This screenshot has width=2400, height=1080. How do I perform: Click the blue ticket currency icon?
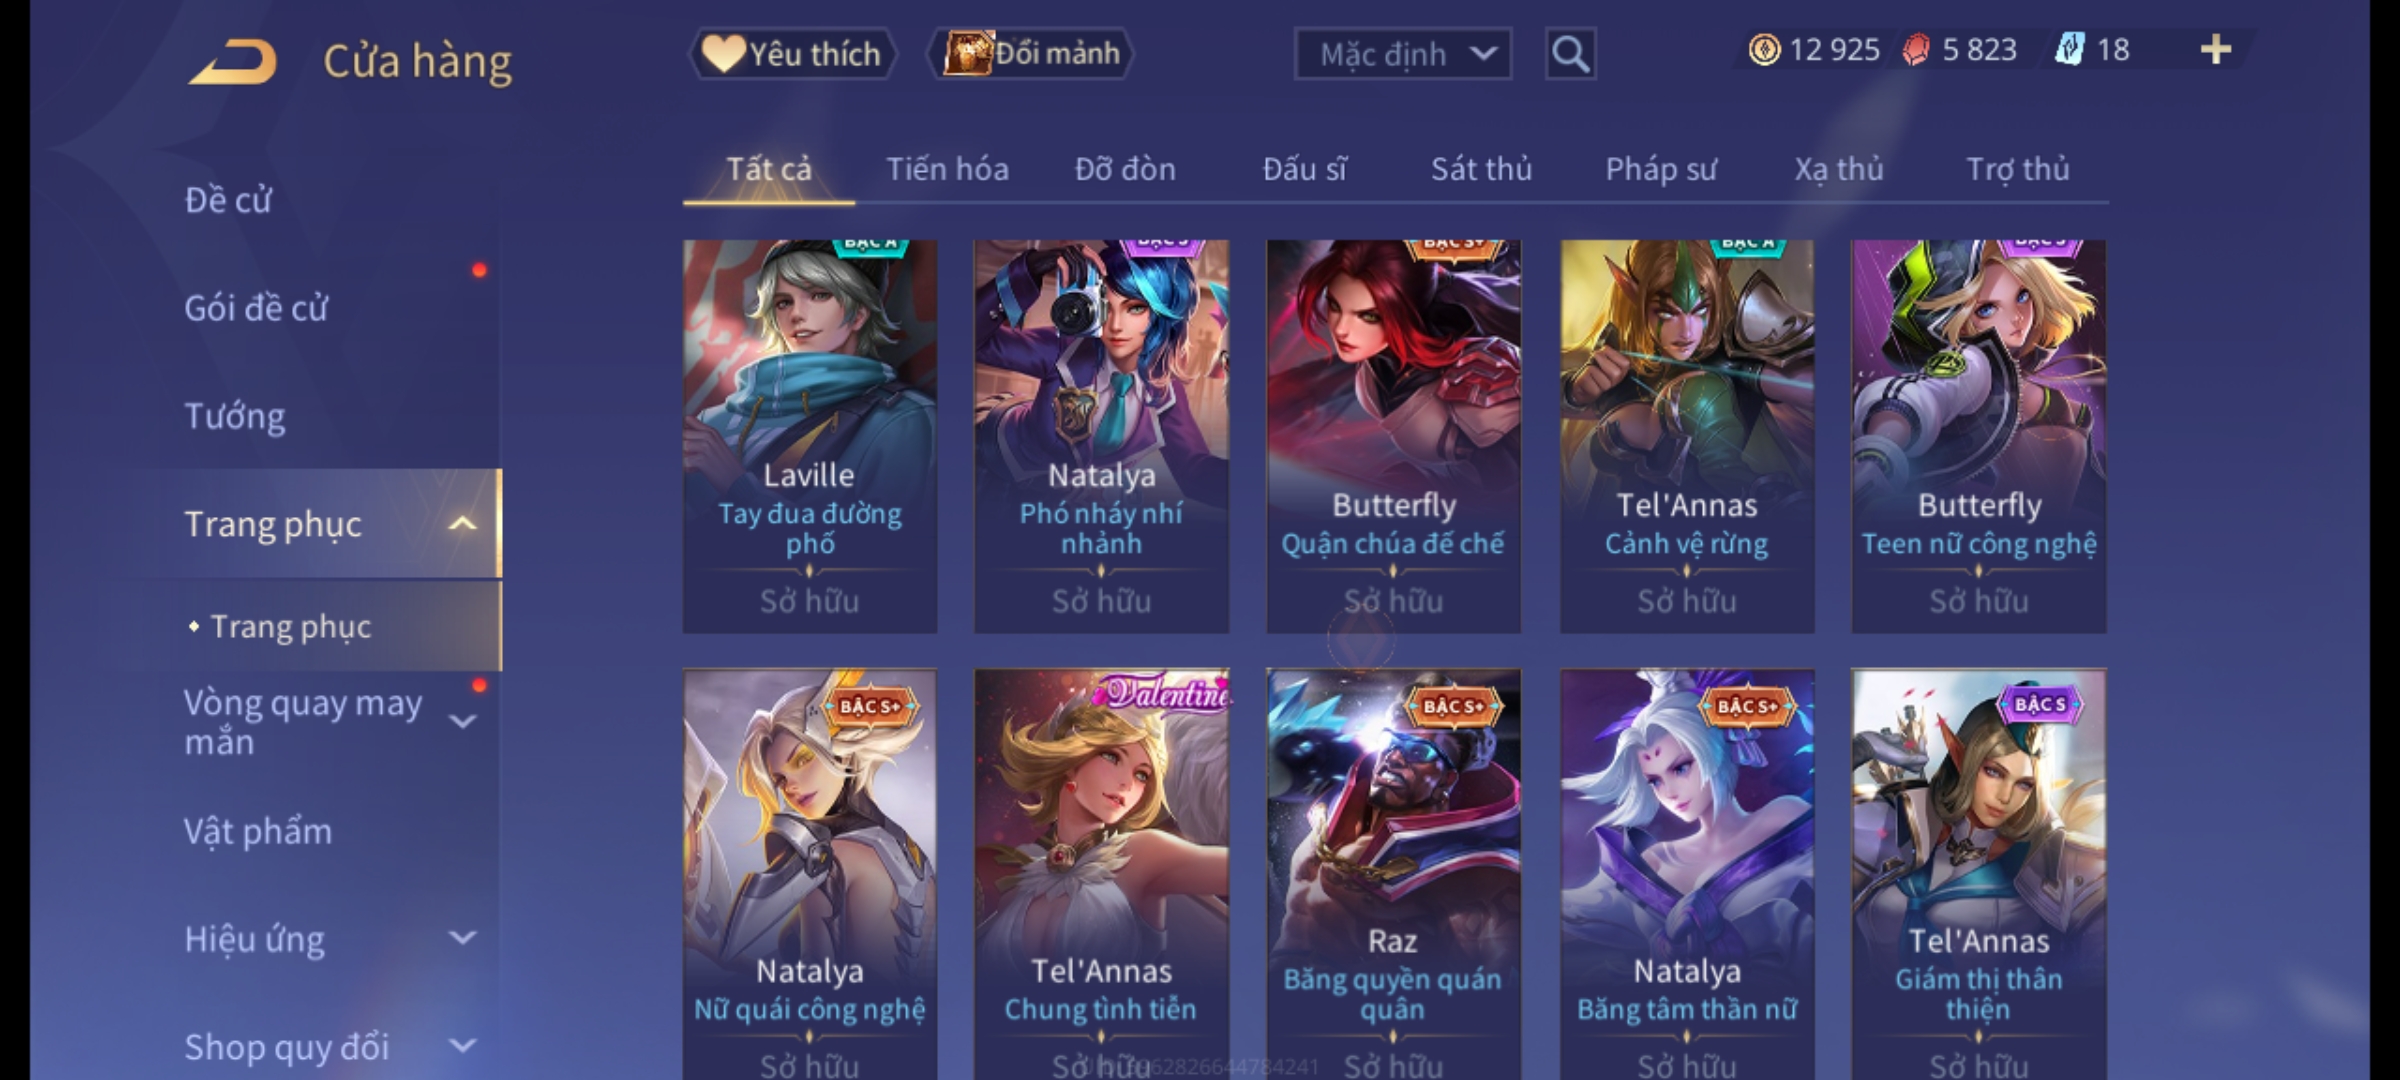pyautogui.click(x=2069, y=50)
